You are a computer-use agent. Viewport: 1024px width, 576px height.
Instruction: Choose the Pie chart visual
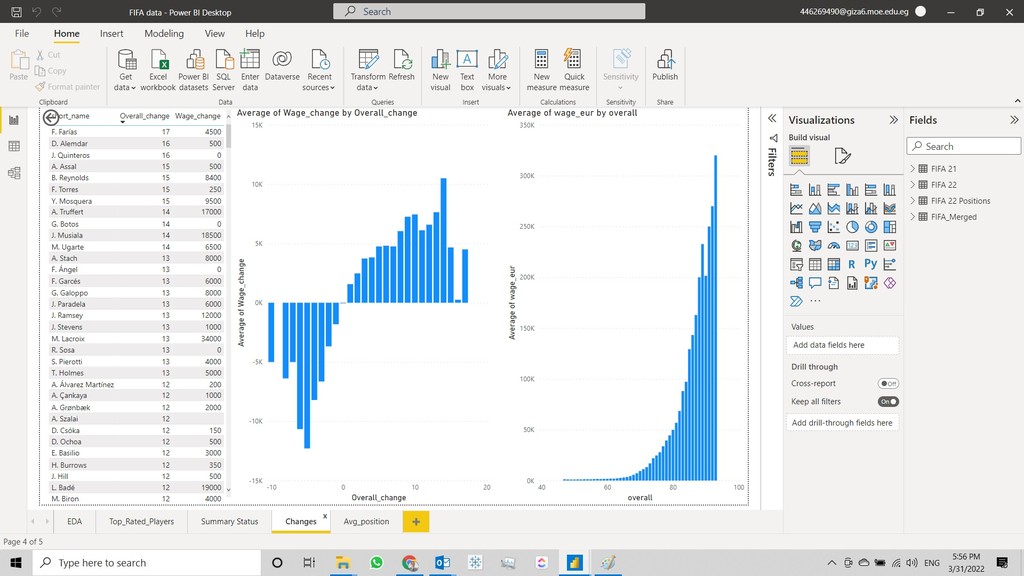852,227
